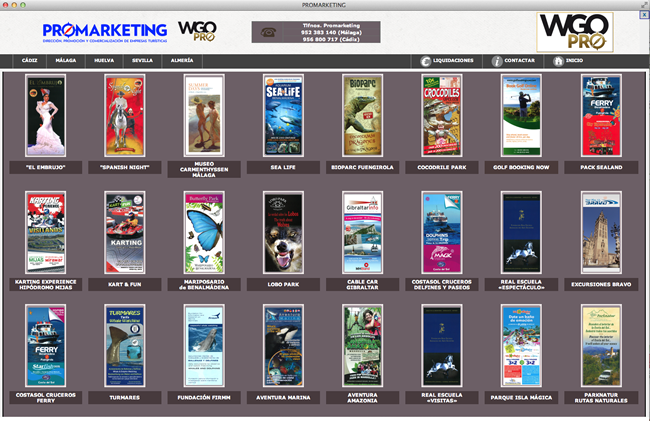Open the Spanish Night brochure thumbnail
The width and height of the screenshot is (650, 421).
(125, 115)
